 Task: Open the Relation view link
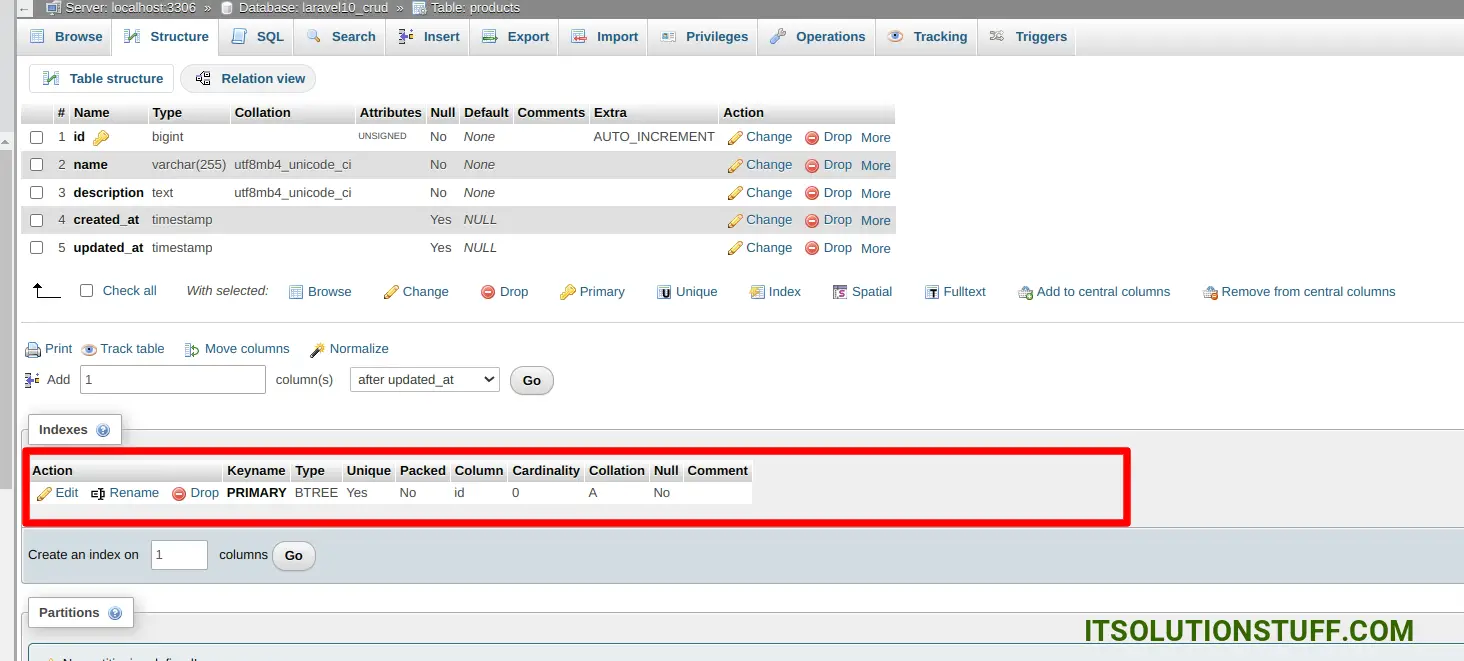point(250,79)
